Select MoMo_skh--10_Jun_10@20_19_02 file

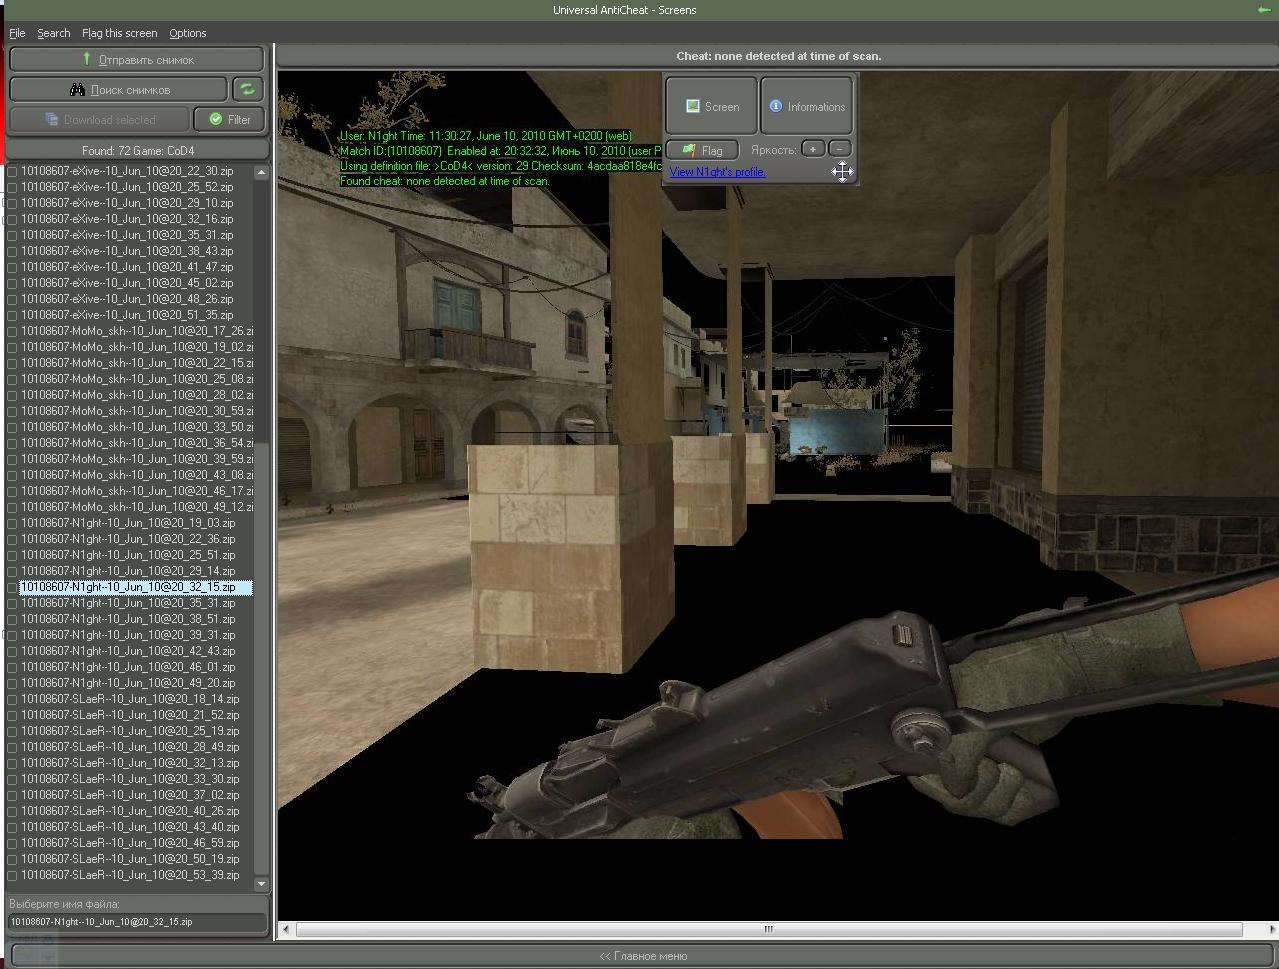click(137, 347)
